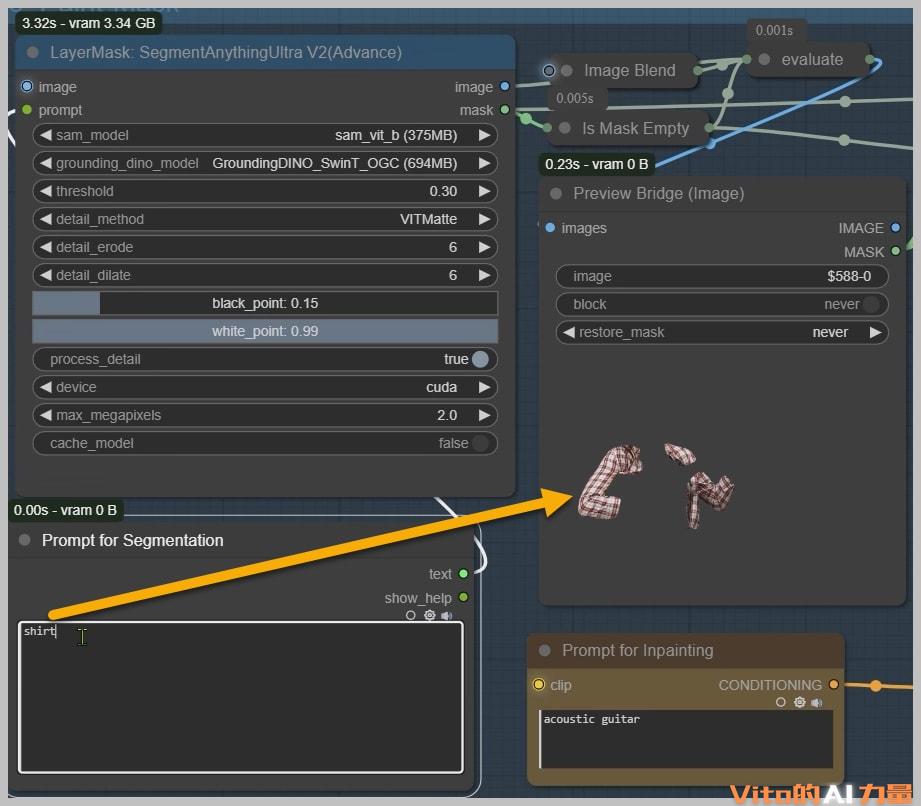Collapse the SegmentAnythingUltra V2 node via its title dot

tap(33, 52)
